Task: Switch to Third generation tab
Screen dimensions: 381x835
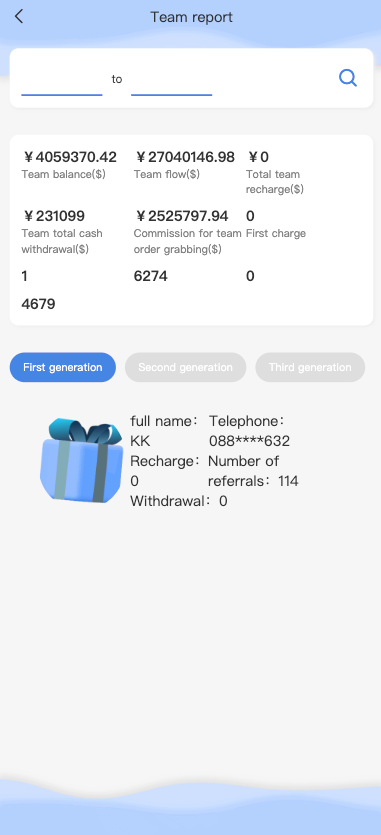Action: coord(310,367)
